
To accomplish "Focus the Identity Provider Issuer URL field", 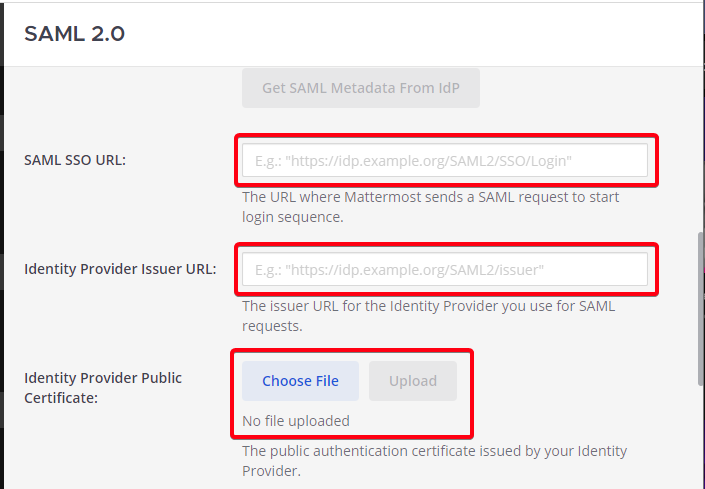I will 445,269.
